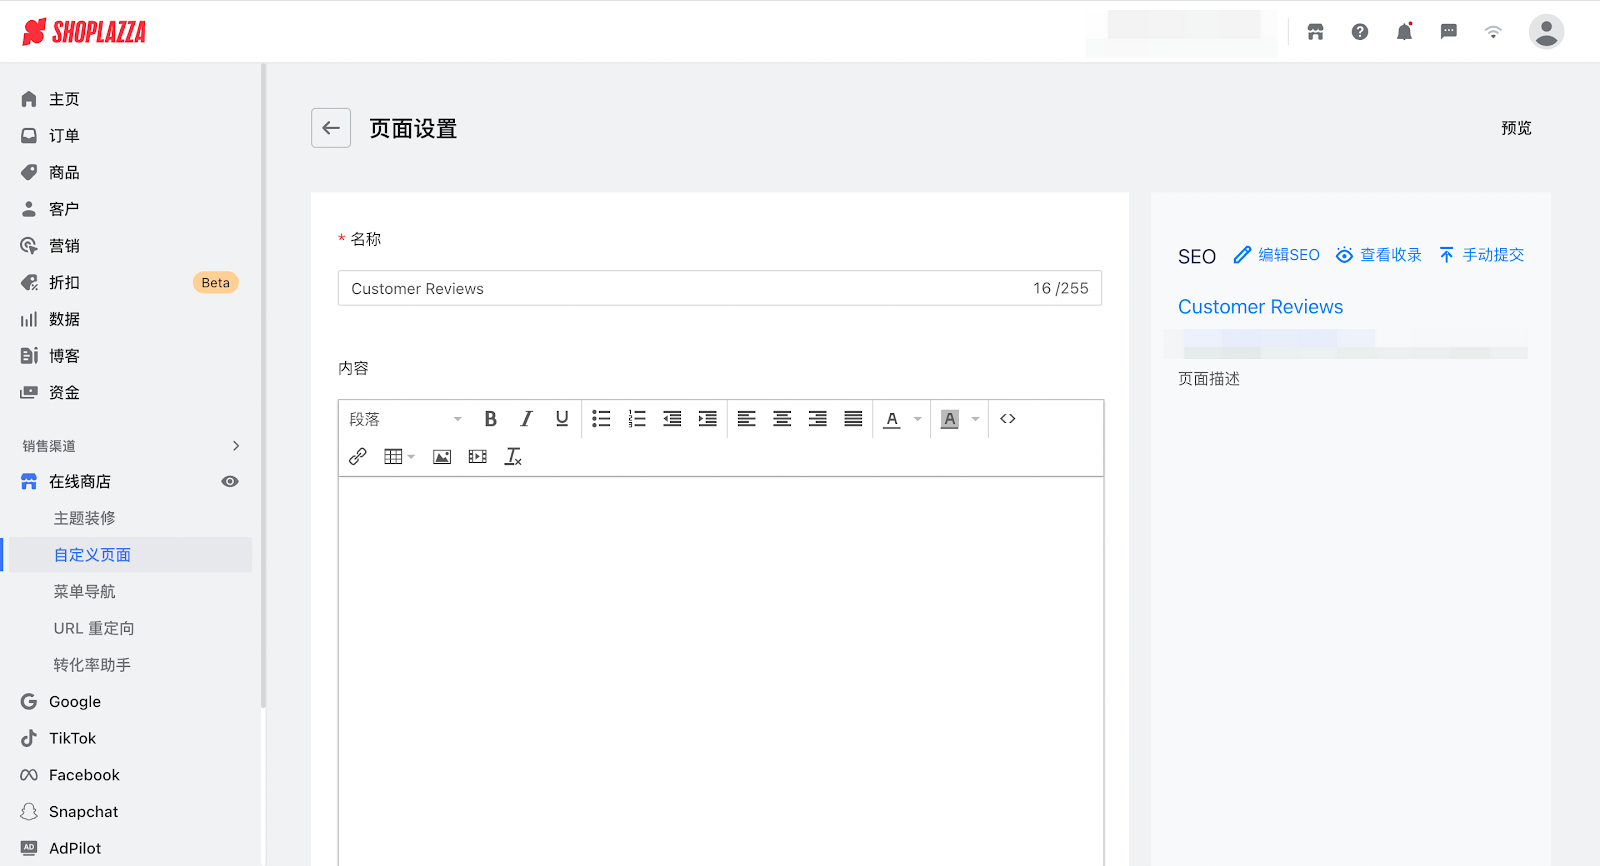Toggle underline formatting
The height and width of the screenshot is (866, 1600).
click(x=562, y=419)
